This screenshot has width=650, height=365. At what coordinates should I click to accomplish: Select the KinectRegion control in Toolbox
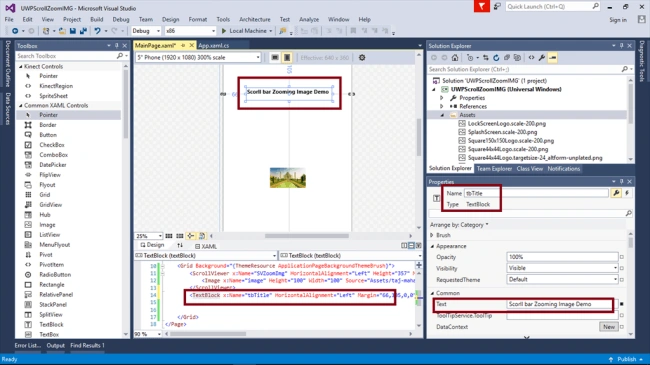(x=56, y=86)
